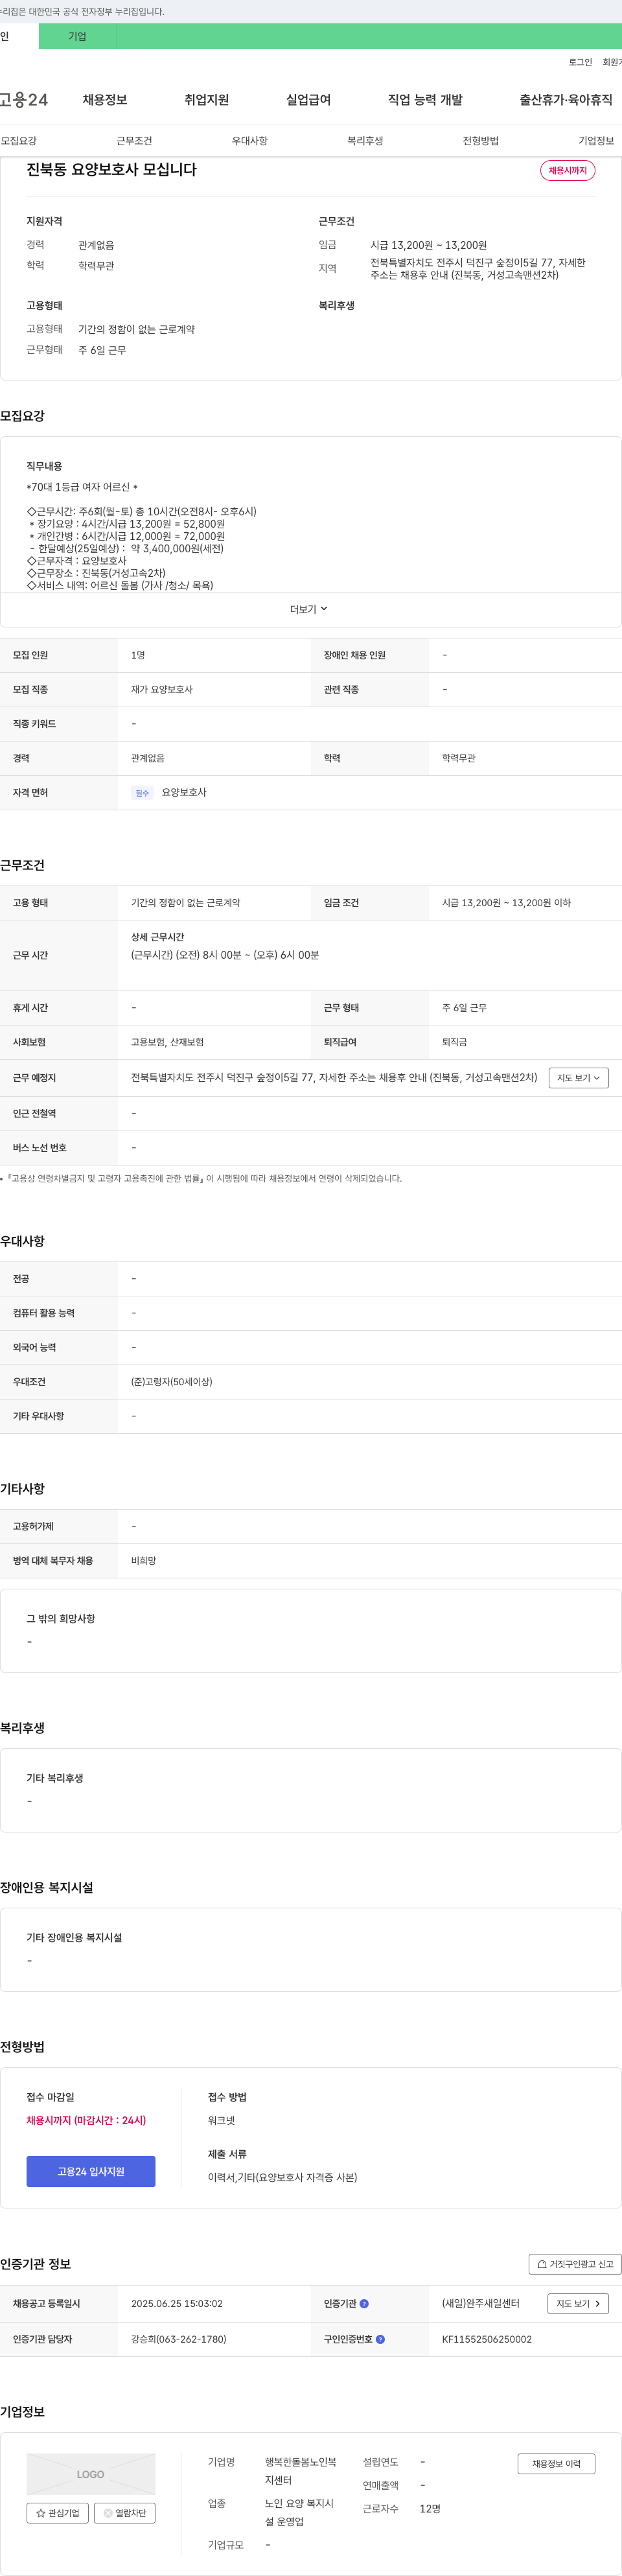
Task: Jump to 기업정보 section tab
Action: (x=596, y=141)
